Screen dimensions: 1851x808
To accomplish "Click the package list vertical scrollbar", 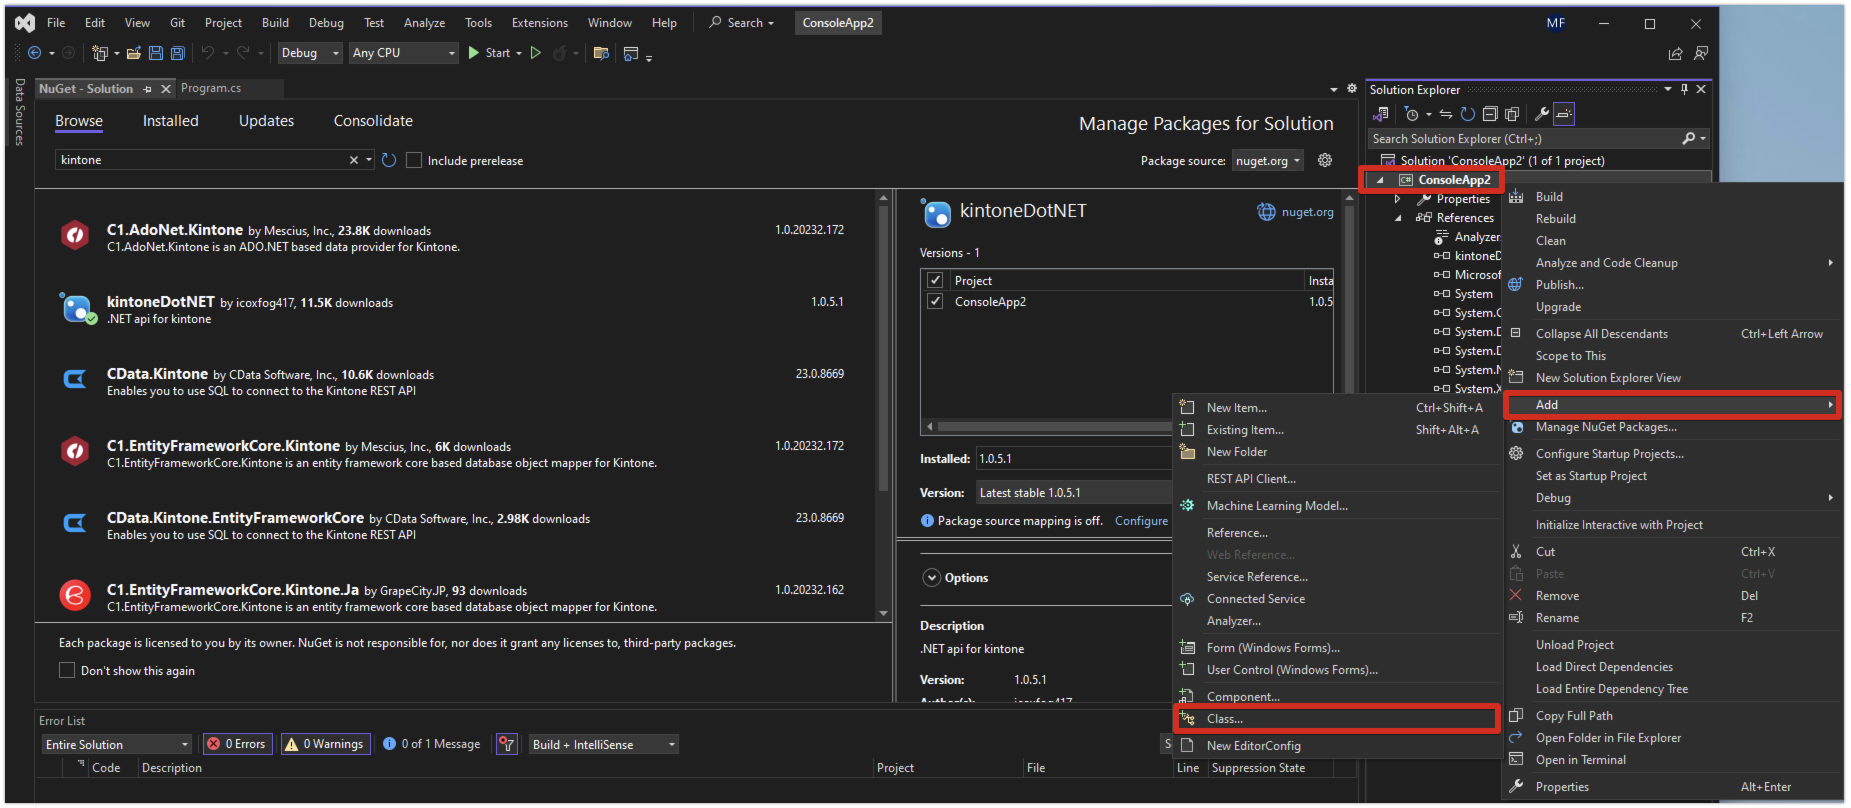I will (883, 350).
